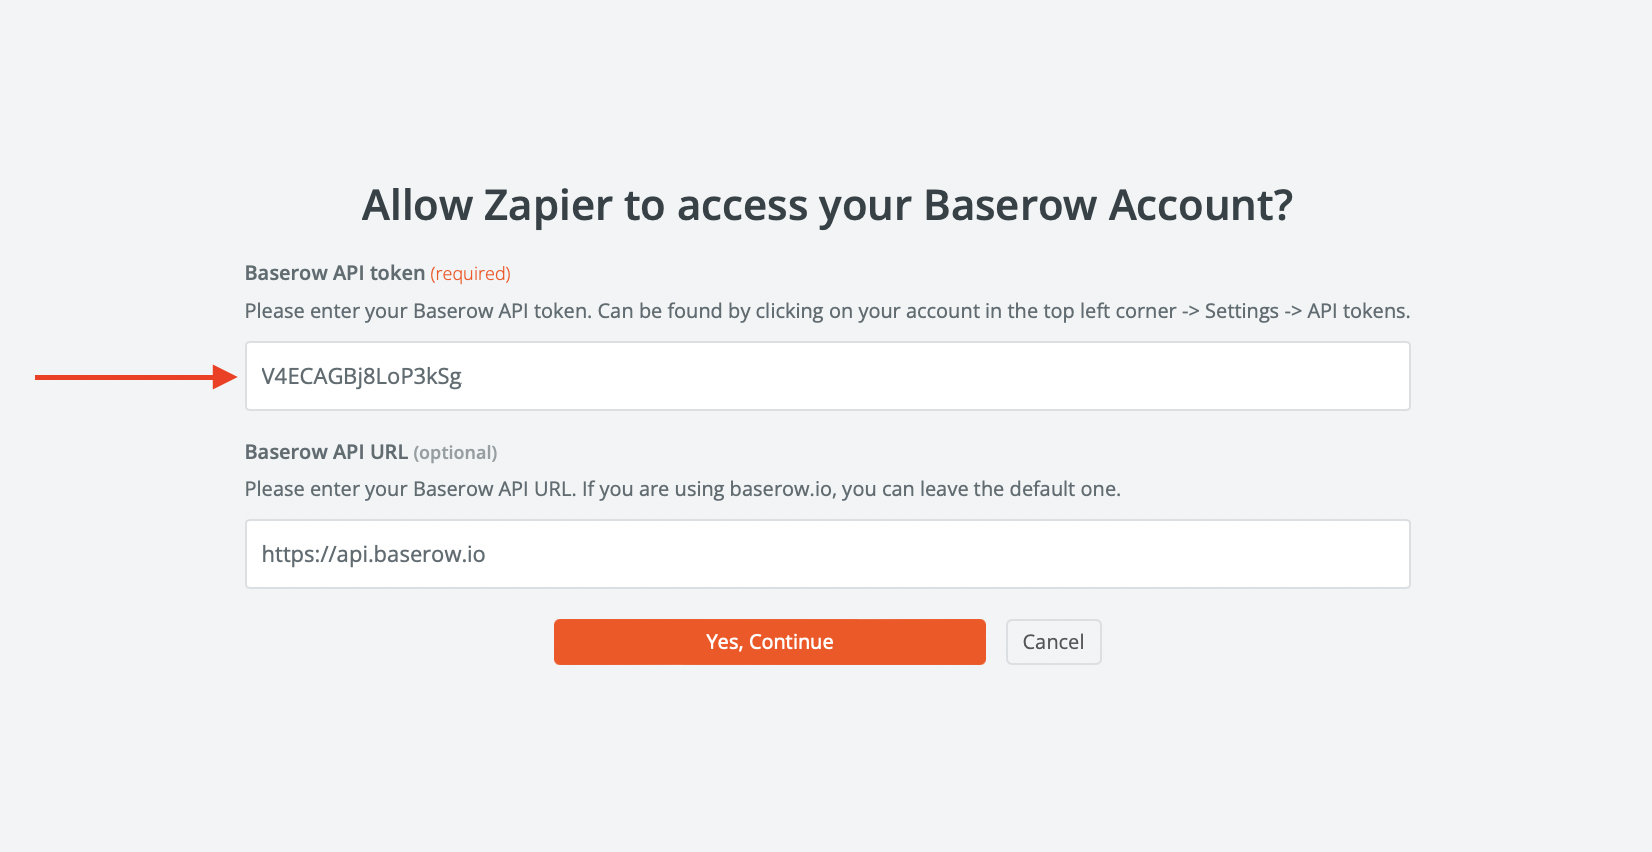Click the 'Baserow API URL' label
The width and height of the screenshot is (1652, 852).
pyautogui.click(x=326, y=452)
